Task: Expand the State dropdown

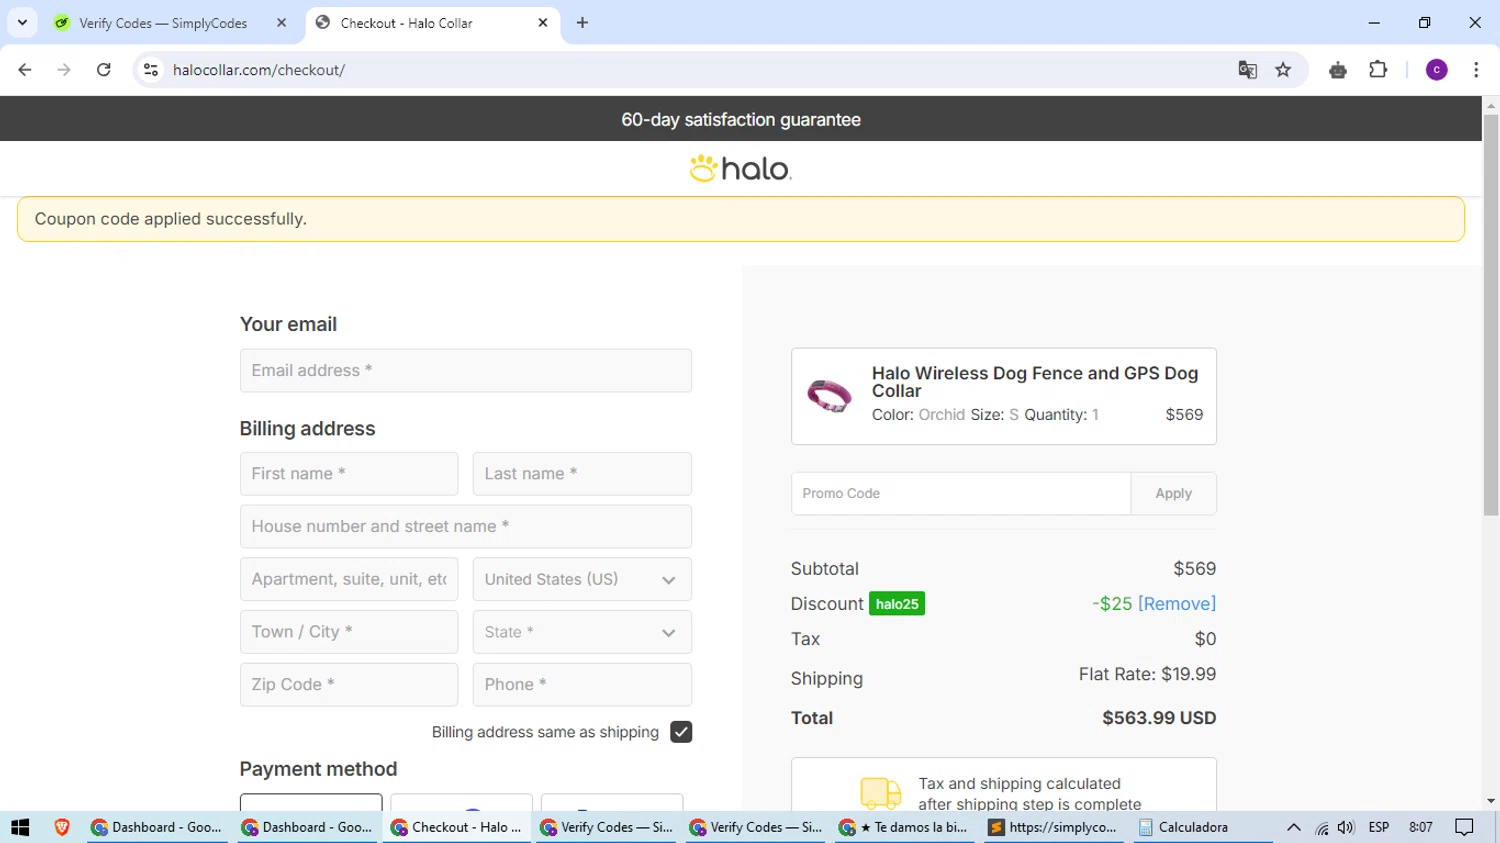Action: (x=582, y=632)
